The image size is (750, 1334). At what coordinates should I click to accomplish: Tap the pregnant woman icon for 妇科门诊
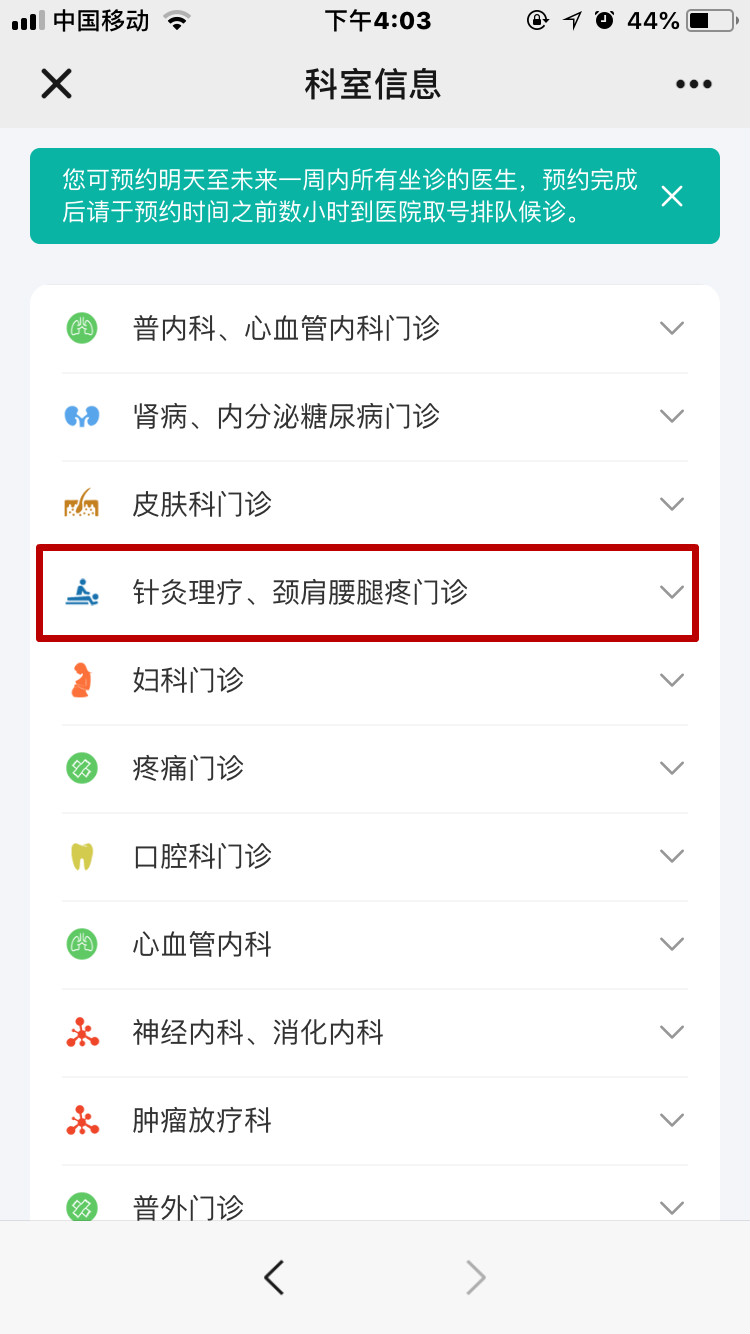[x=82, y=680]
